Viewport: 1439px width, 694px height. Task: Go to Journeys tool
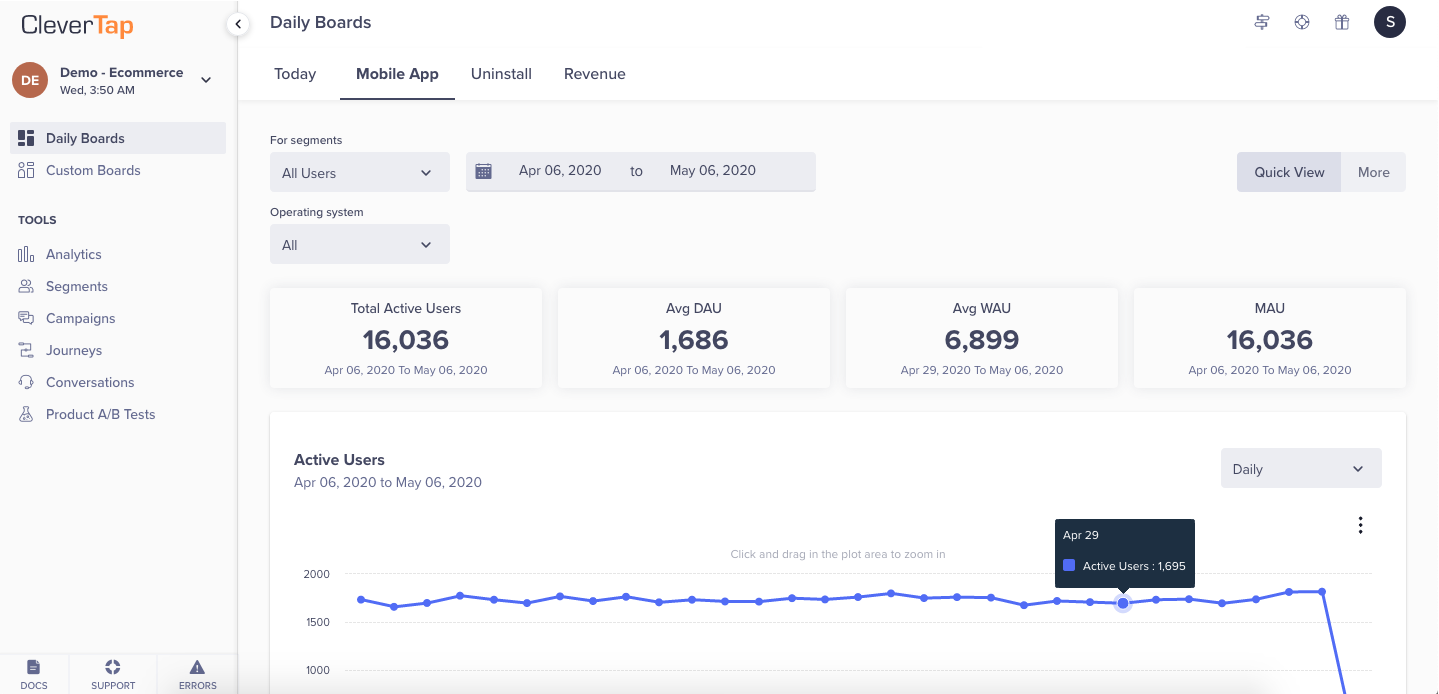tap(74, 350)
